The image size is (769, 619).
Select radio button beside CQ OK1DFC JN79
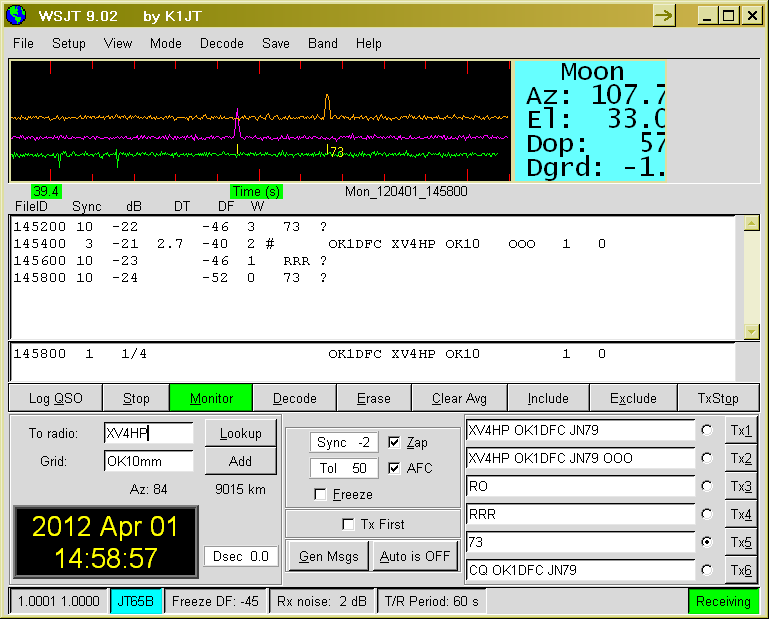[x=708, y=570]
